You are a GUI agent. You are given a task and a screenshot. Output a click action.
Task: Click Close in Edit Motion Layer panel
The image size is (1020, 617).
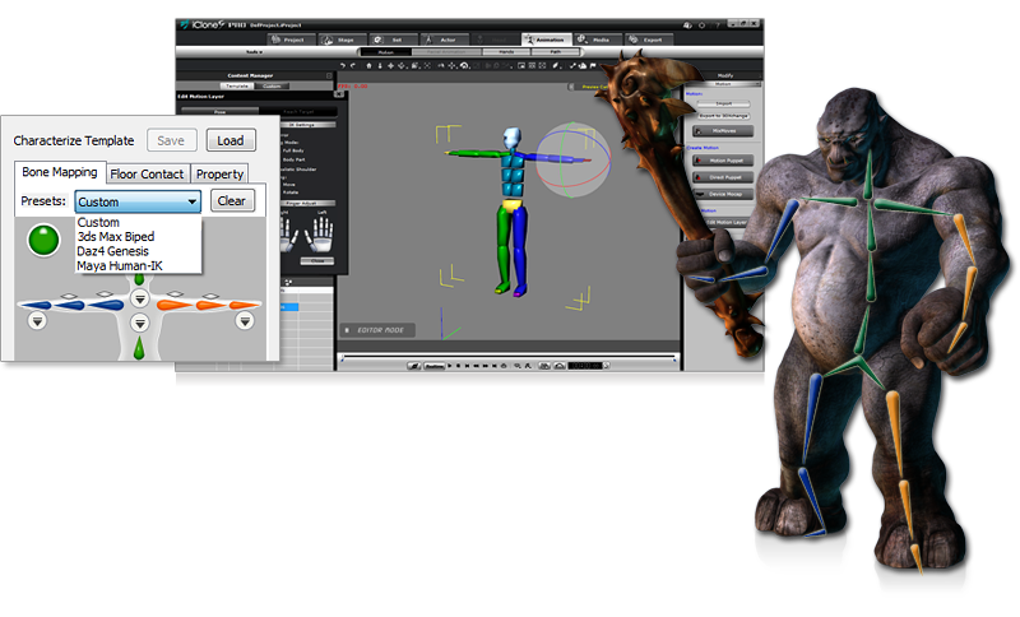coord(317,261)
